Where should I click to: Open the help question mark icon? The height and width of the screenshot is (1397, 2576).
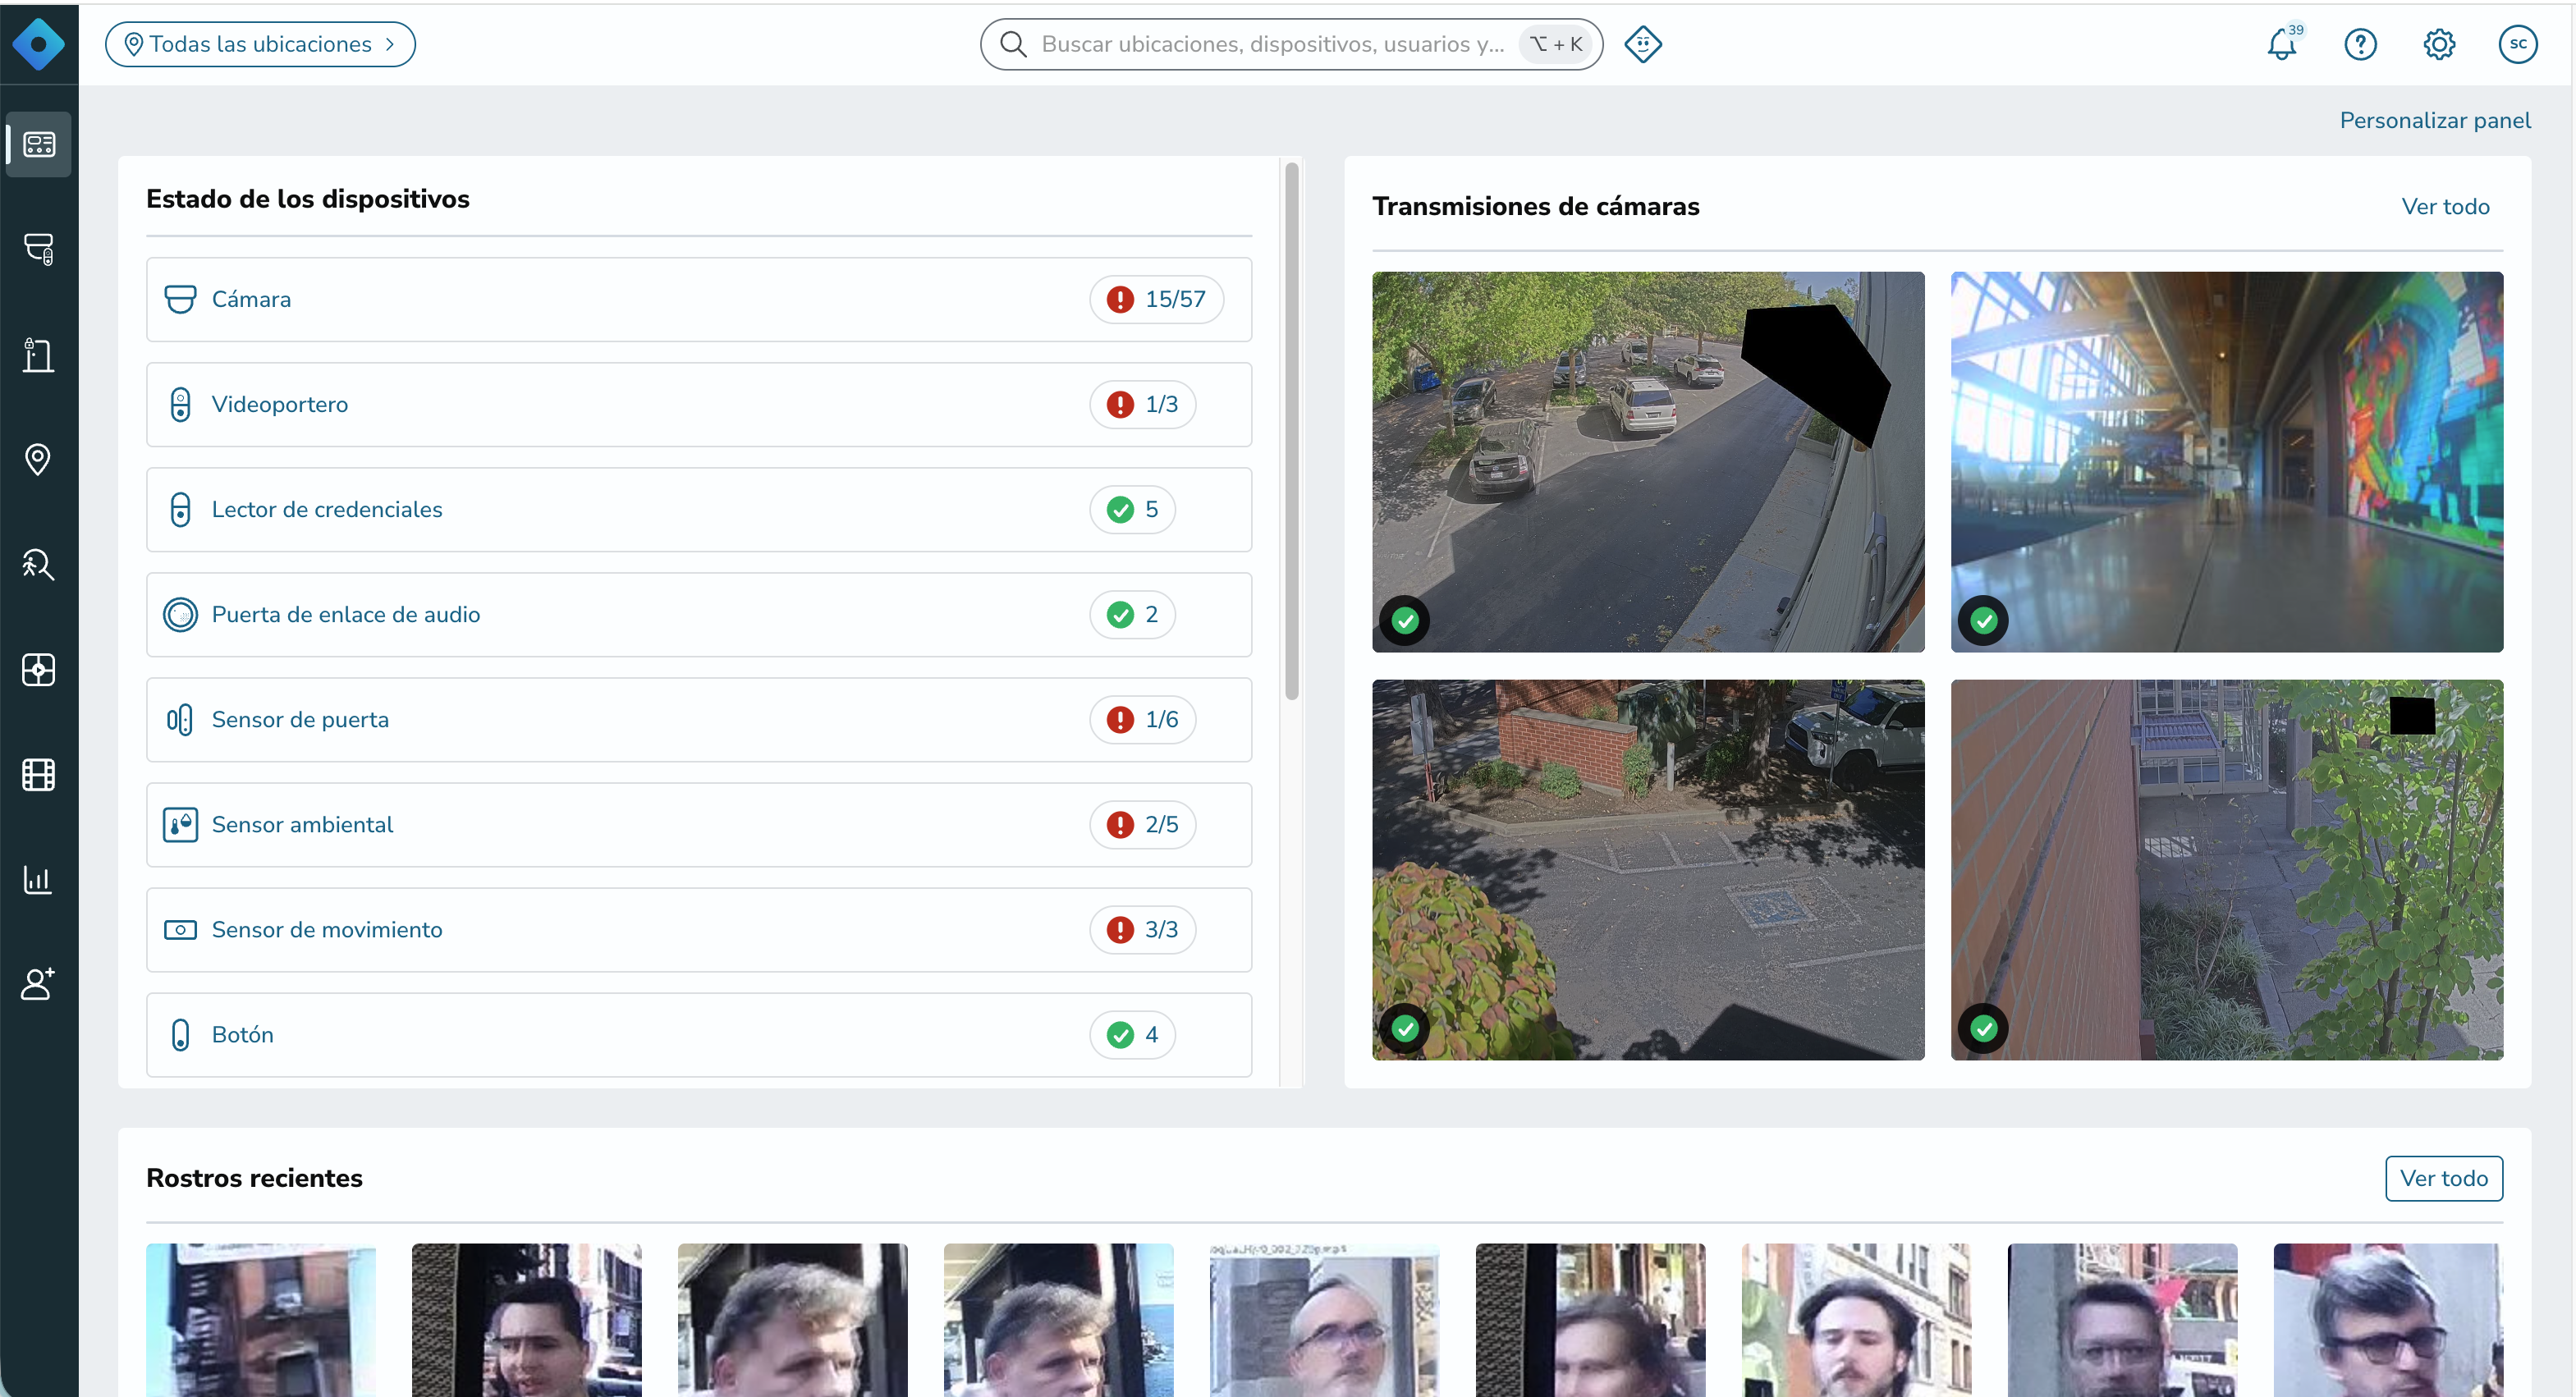(2360, 44)
